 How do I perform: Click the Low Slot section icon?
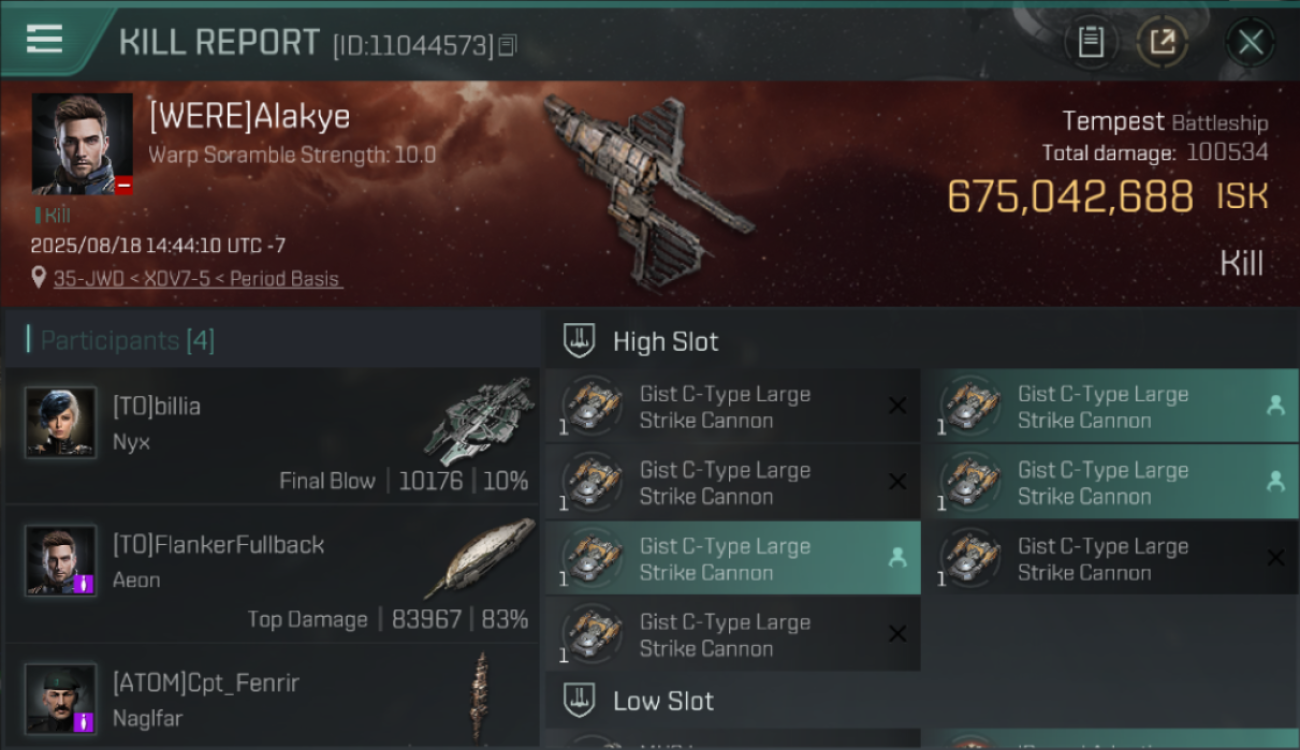[x=580, y=700]
